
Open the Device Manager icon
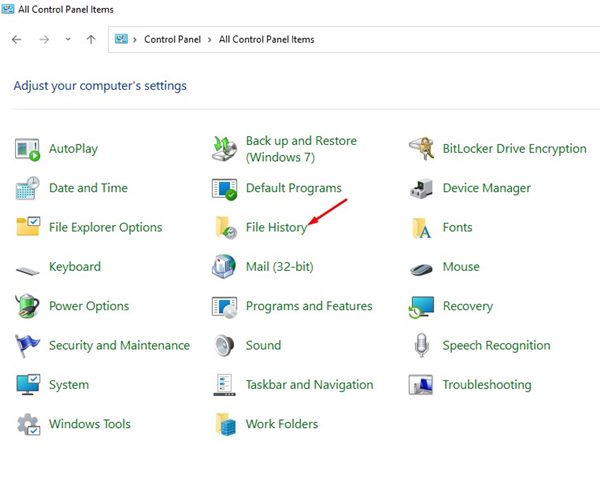(x=422, y=188)
